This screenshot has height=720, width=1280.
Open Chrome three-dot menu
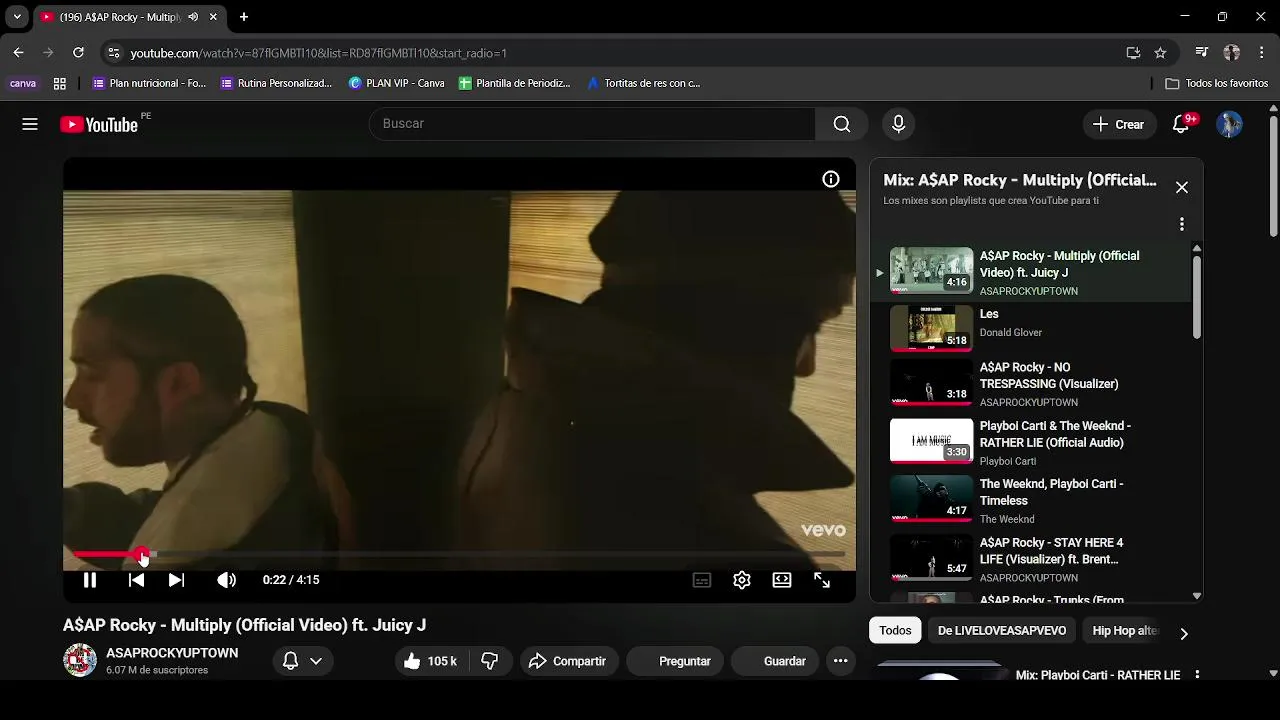coord(1262,53)
